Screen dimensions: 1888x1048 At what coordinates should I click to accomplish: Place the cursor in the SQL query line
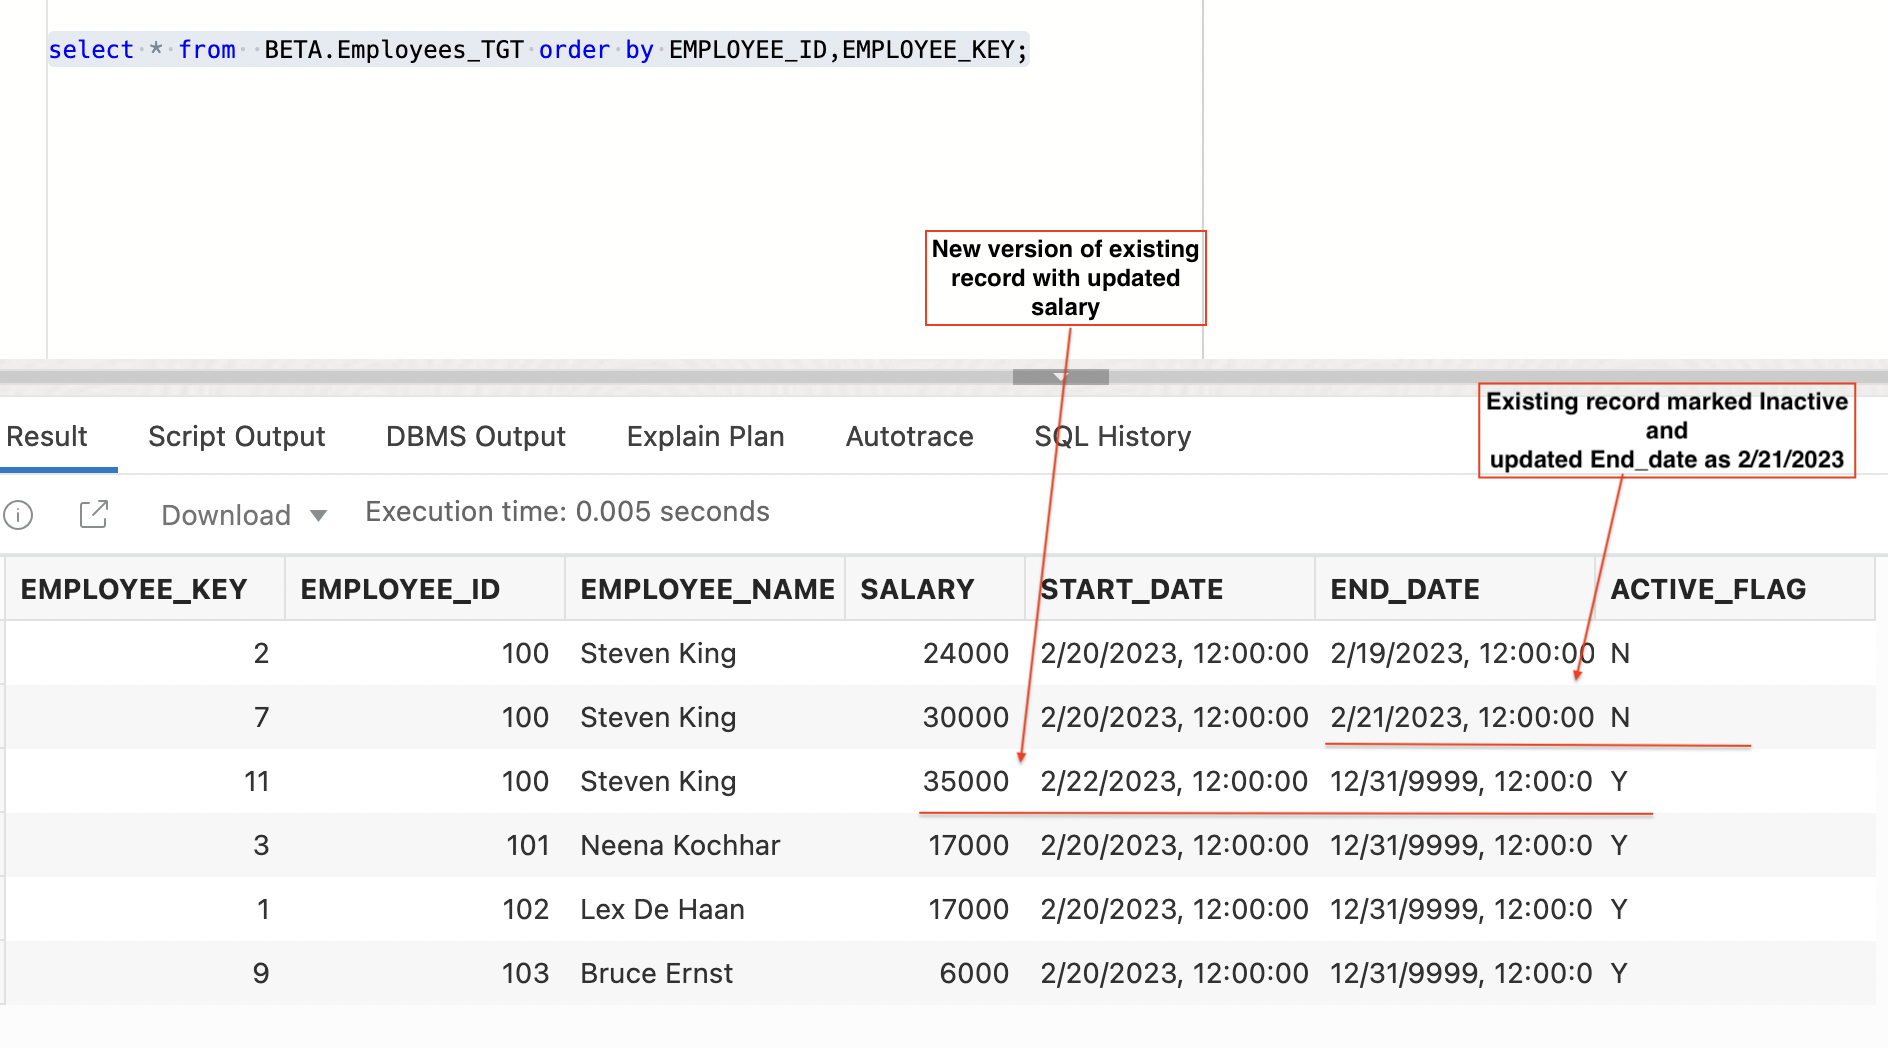[537, 49]
